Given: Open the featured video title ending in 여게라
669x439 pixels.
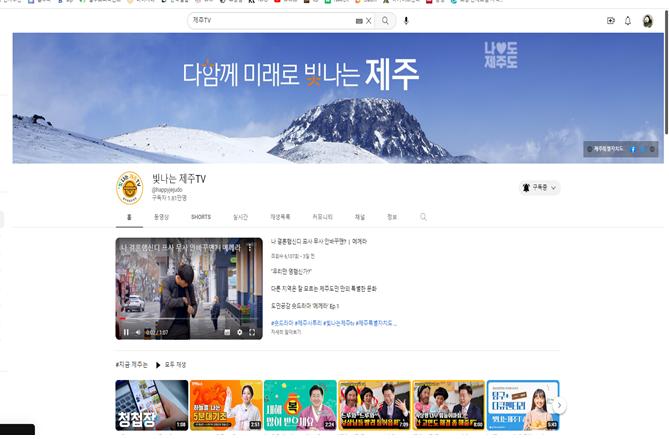Looking at the screenshot, I should tap(319, 241).
